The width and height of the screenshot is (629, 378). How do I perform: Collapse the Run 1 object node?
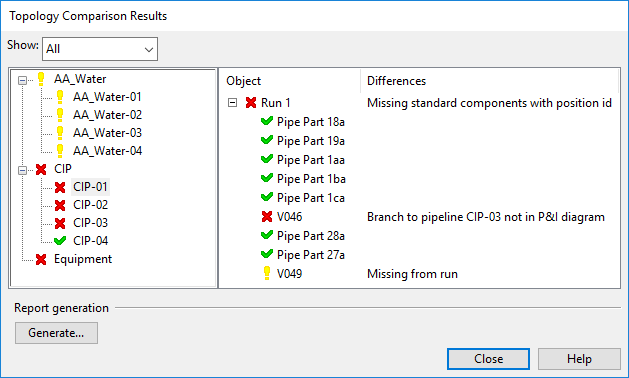click(232, 103)
